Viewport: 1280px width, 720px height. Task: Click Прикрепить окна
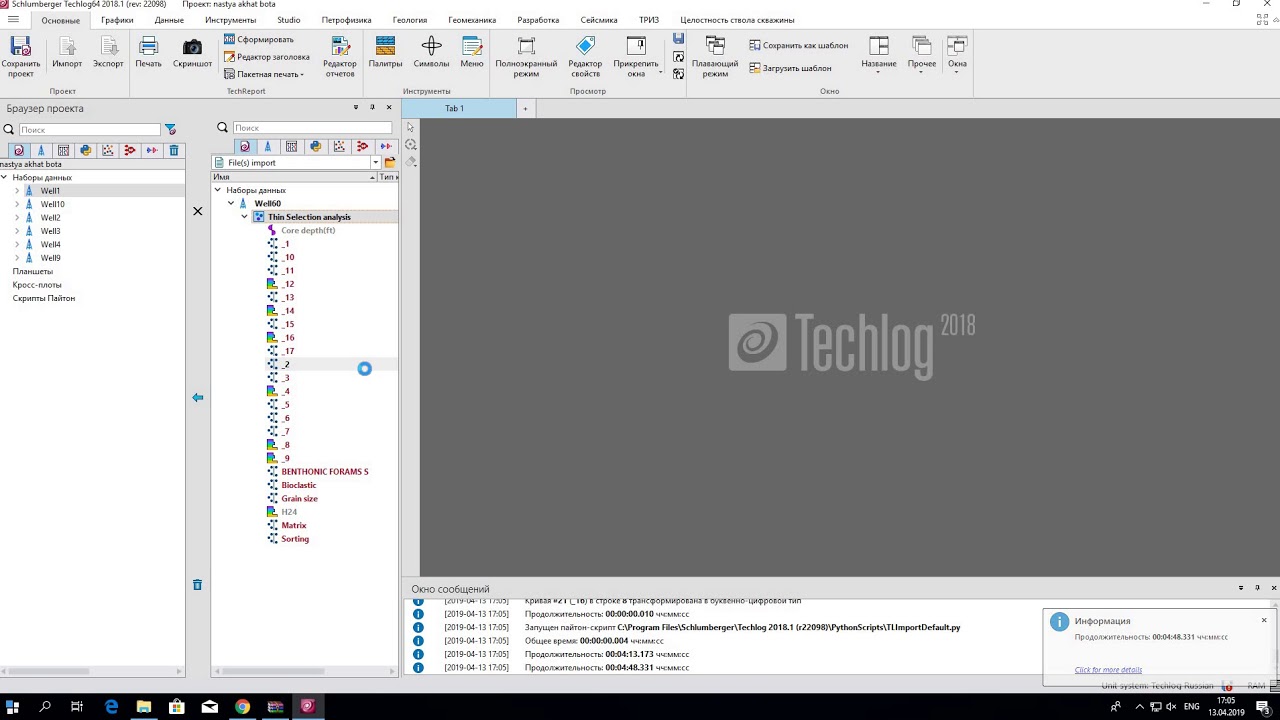[x=636, y=57]
